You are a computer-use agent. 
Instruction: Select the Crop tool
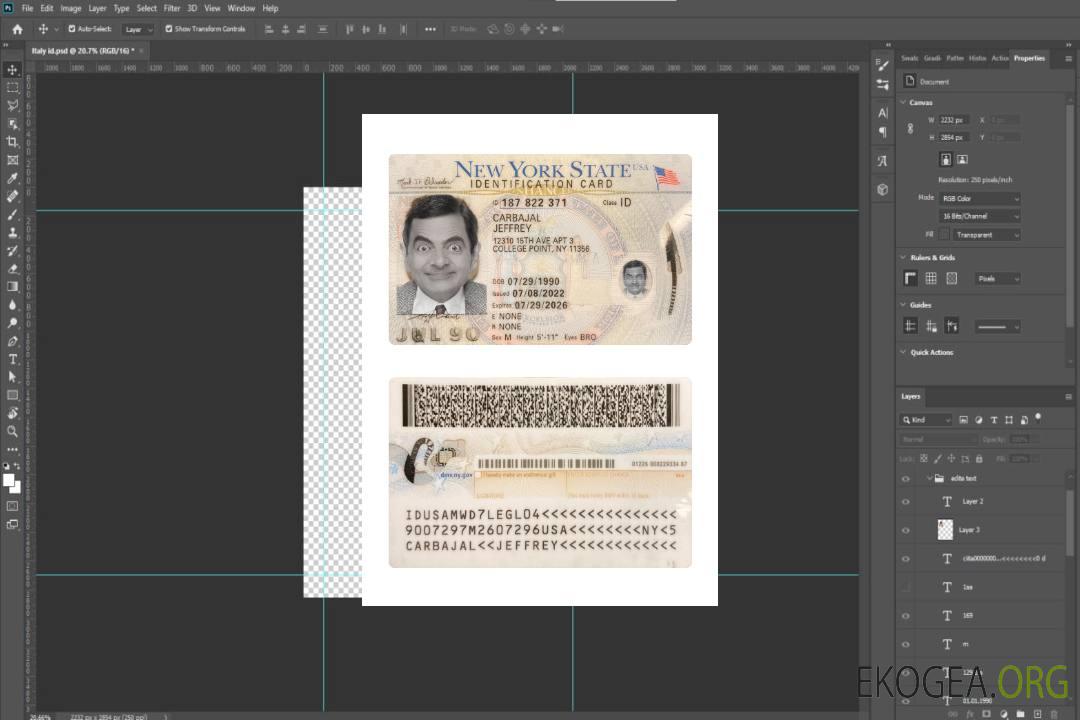click(12, 142)
